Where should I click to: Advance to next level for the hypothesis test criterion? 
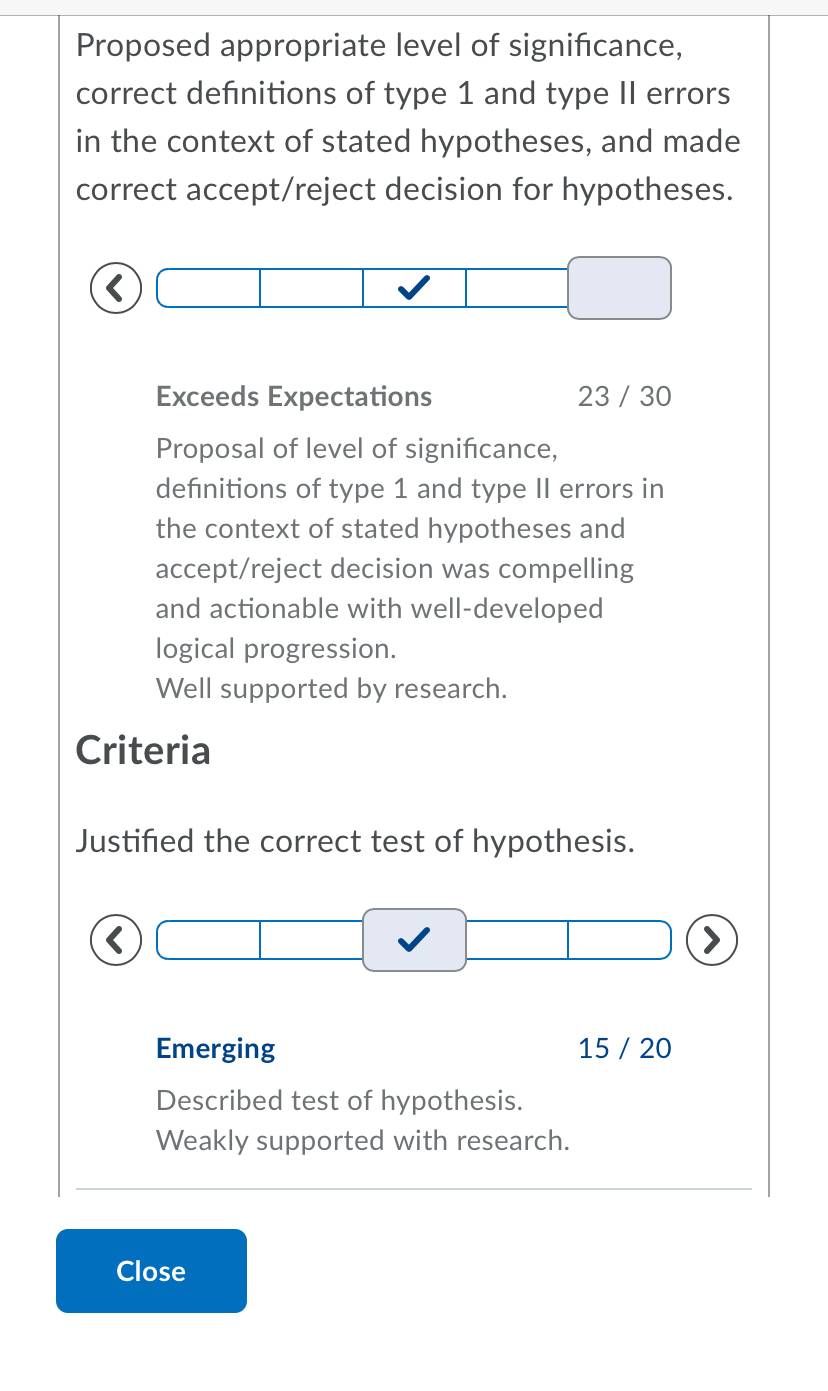(x=712, y=941)
